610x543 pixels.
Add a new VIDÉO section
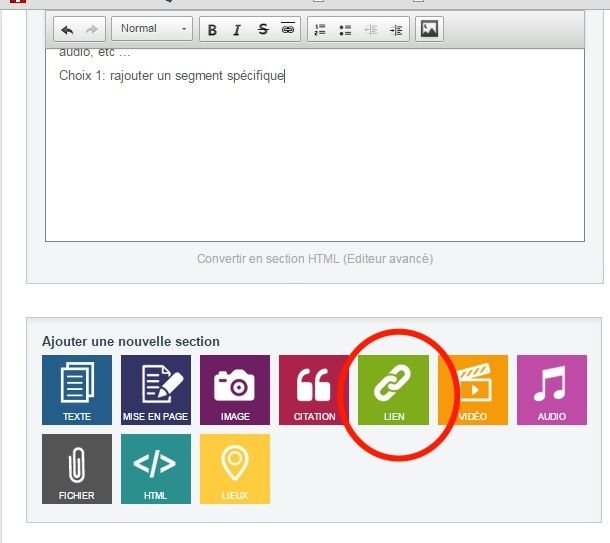pyautogui.click(x=473, y=390)
